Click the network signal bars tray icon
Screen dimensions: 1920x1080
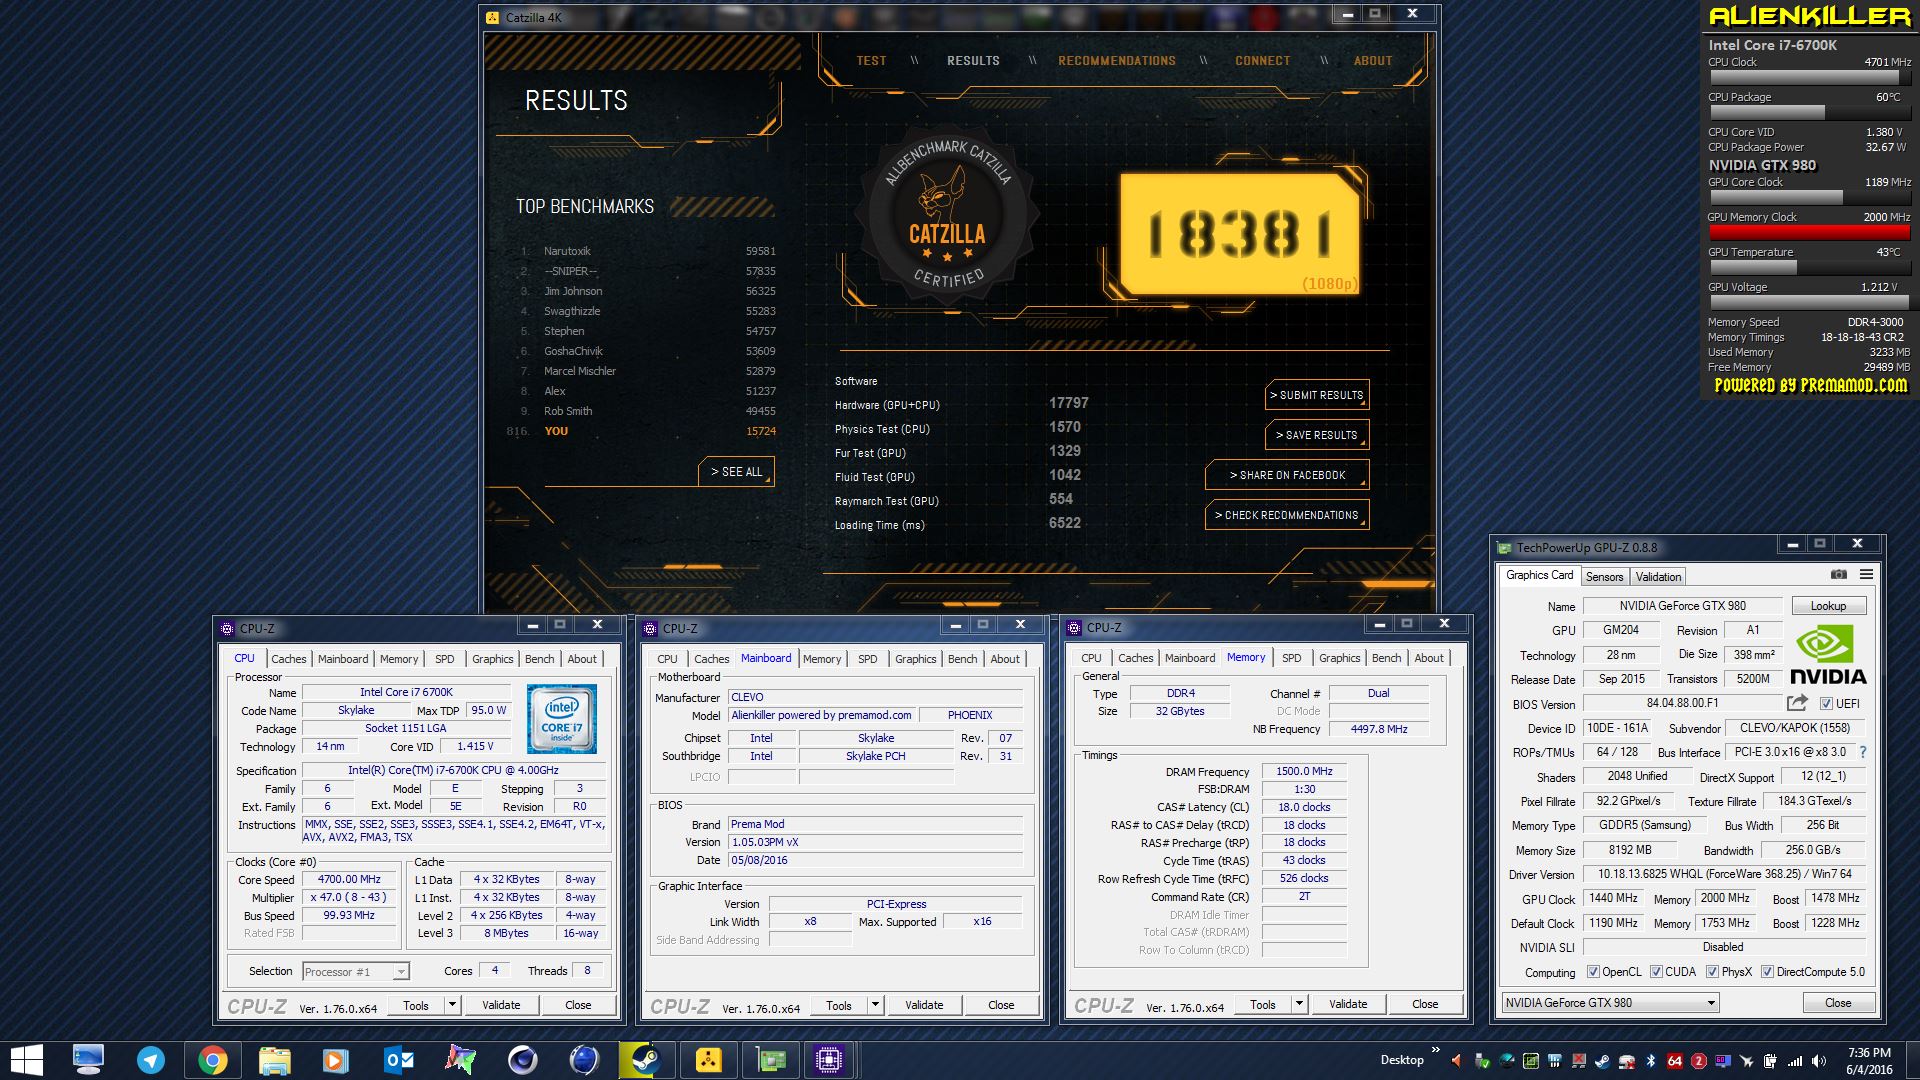[x=1795, y=1061]
